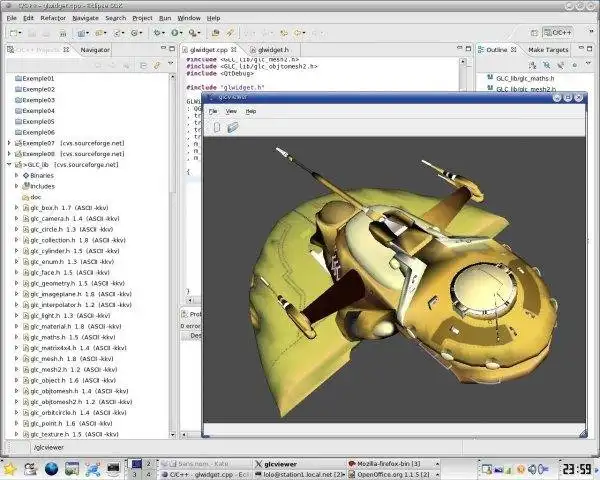This screenshot has width=600, height=480.
Task: Open OpenOffice.org taskbar entry
Action: coord(388,473)
